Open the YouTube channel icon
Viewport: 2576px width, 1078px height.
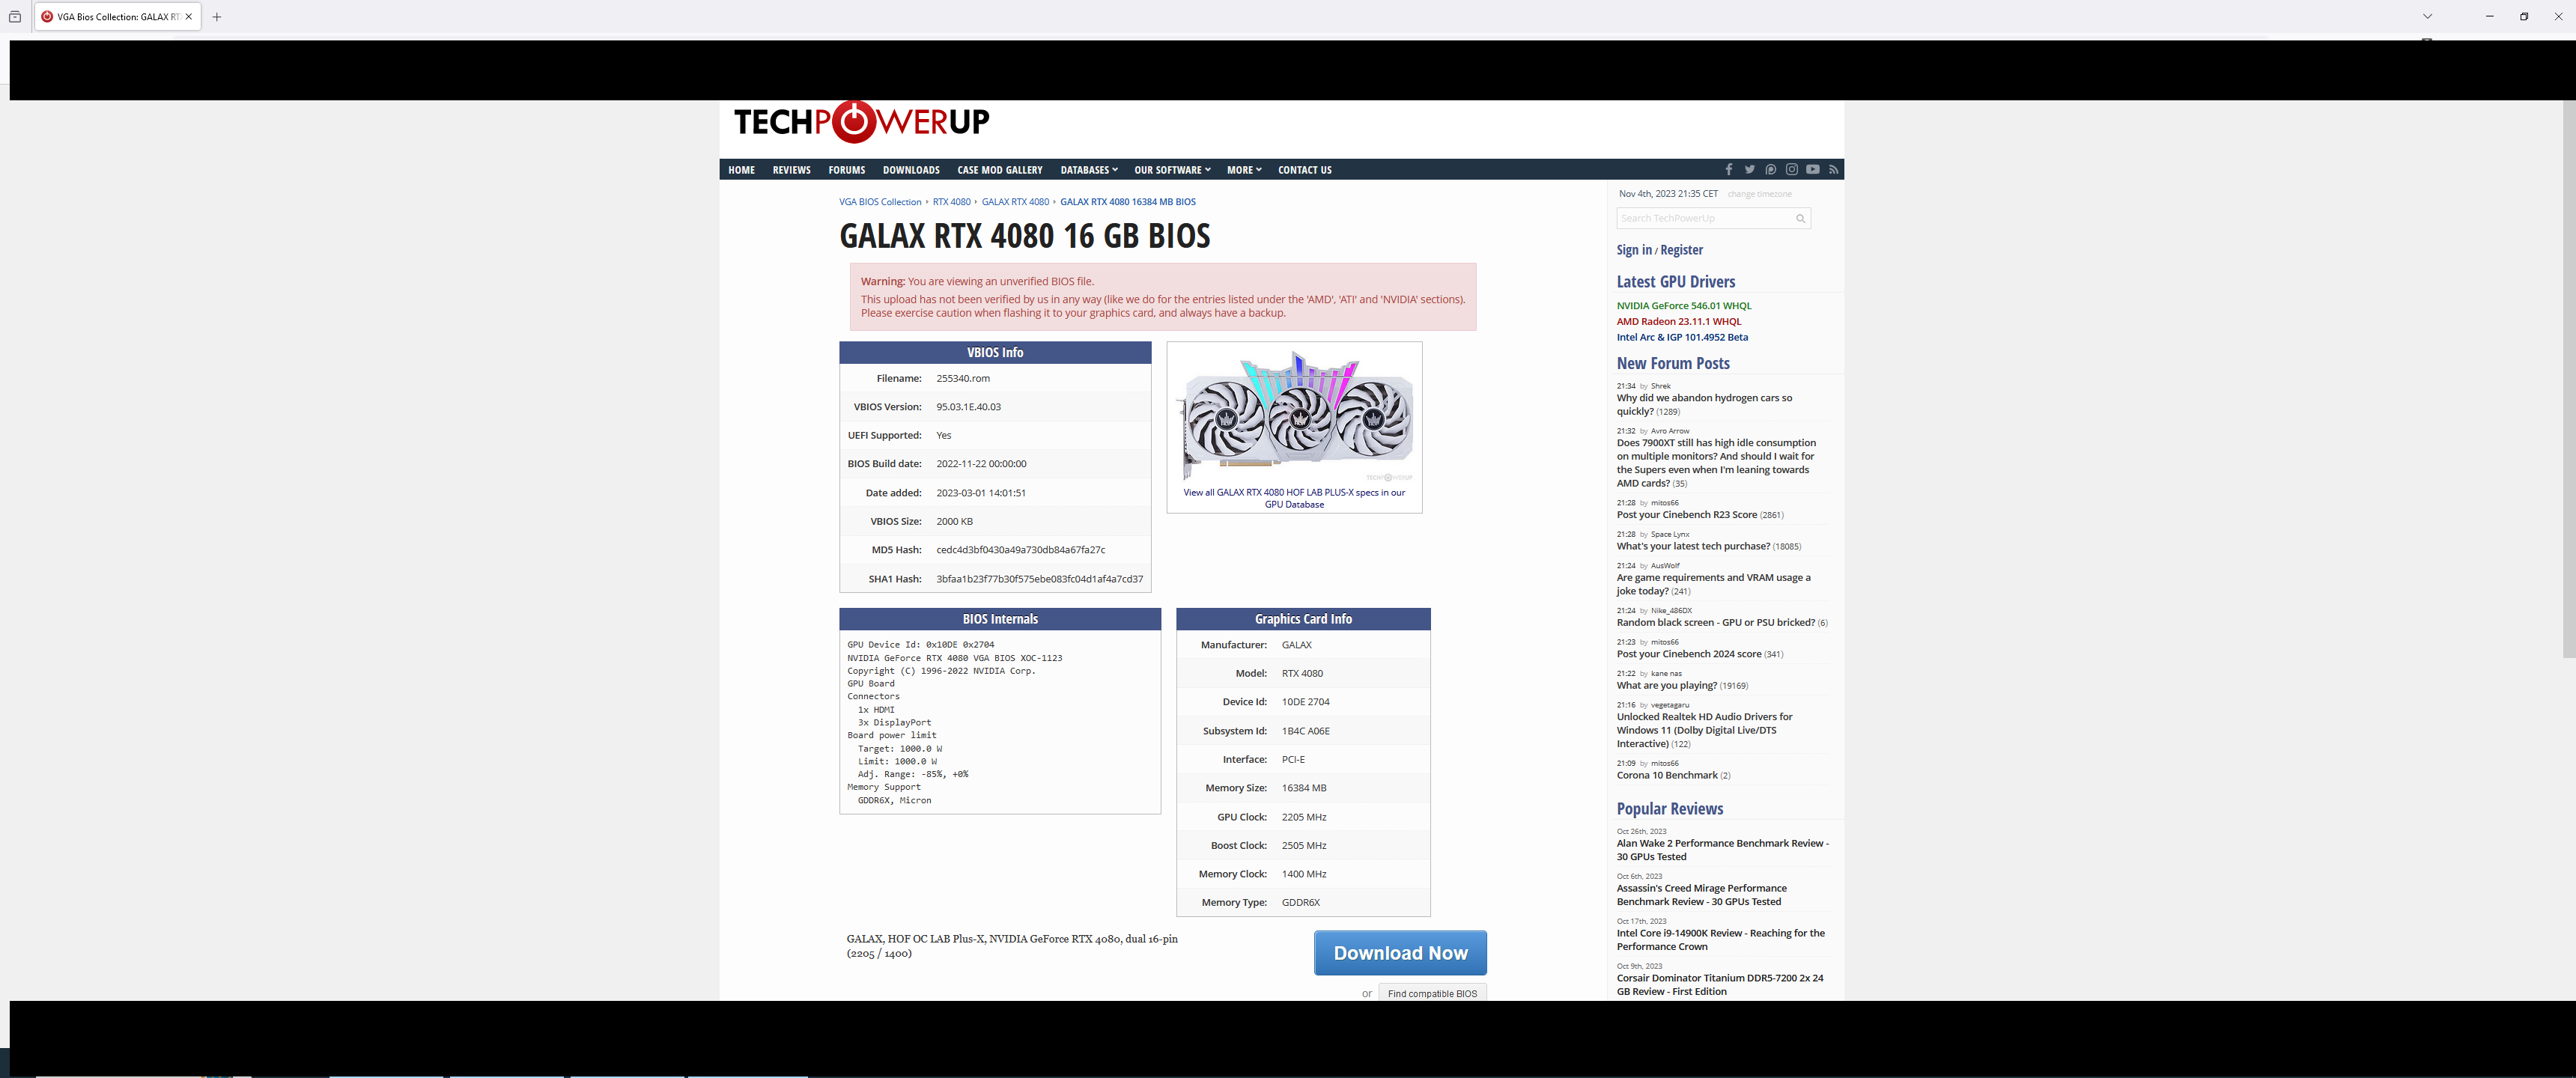1812,170
